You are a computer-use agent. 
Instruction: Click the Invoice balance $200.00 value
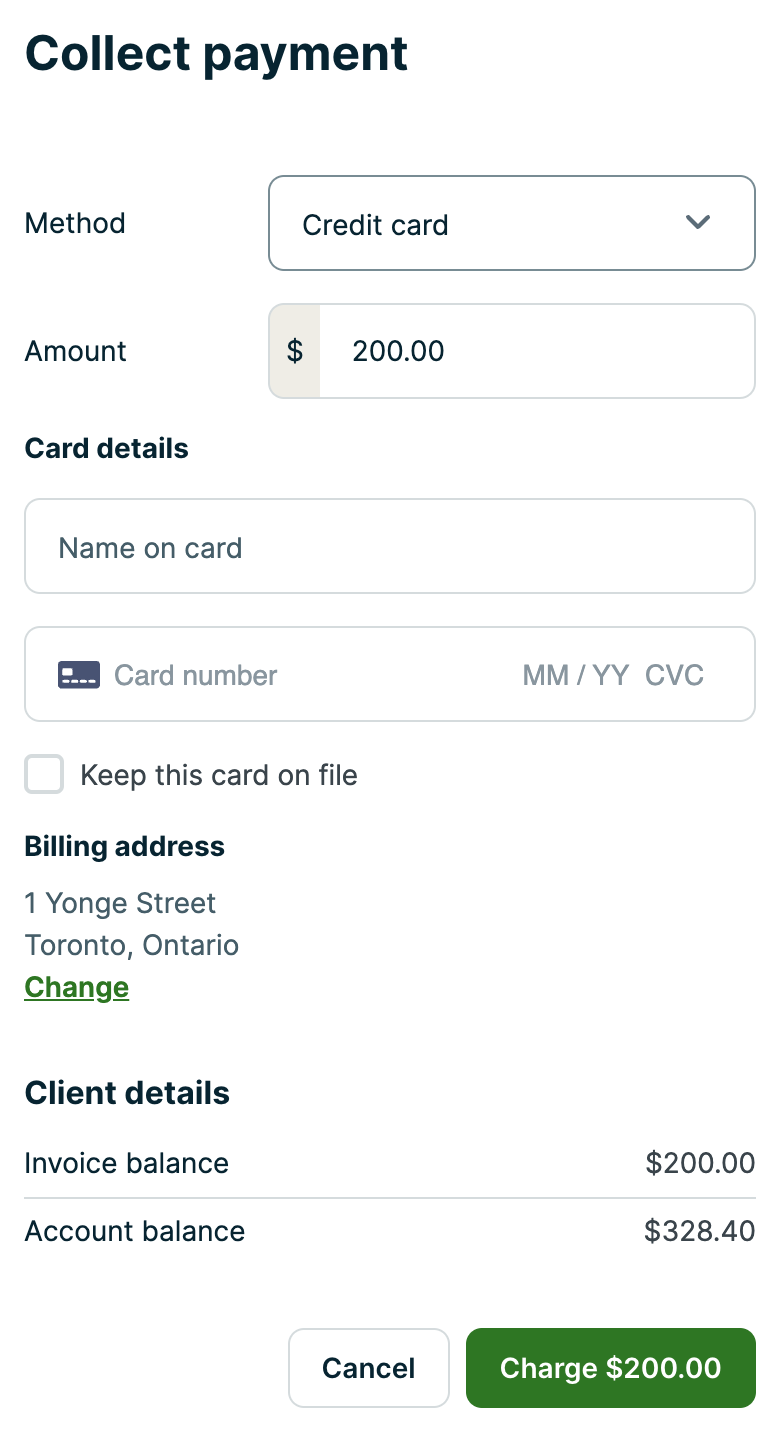(700, 1164)
